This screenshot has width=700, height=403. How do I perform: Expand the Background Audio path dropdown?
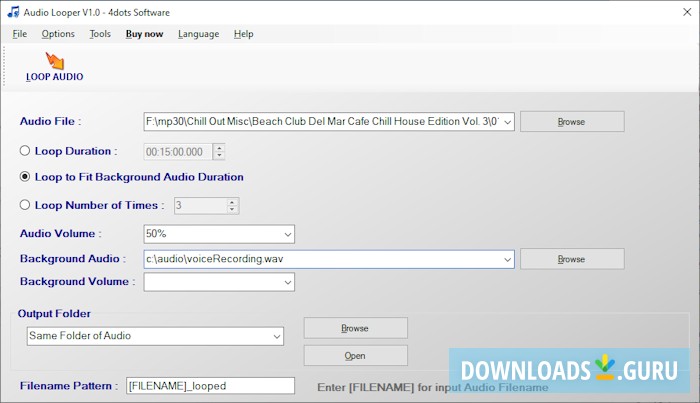pyautogui.click(x=508, y=259)
